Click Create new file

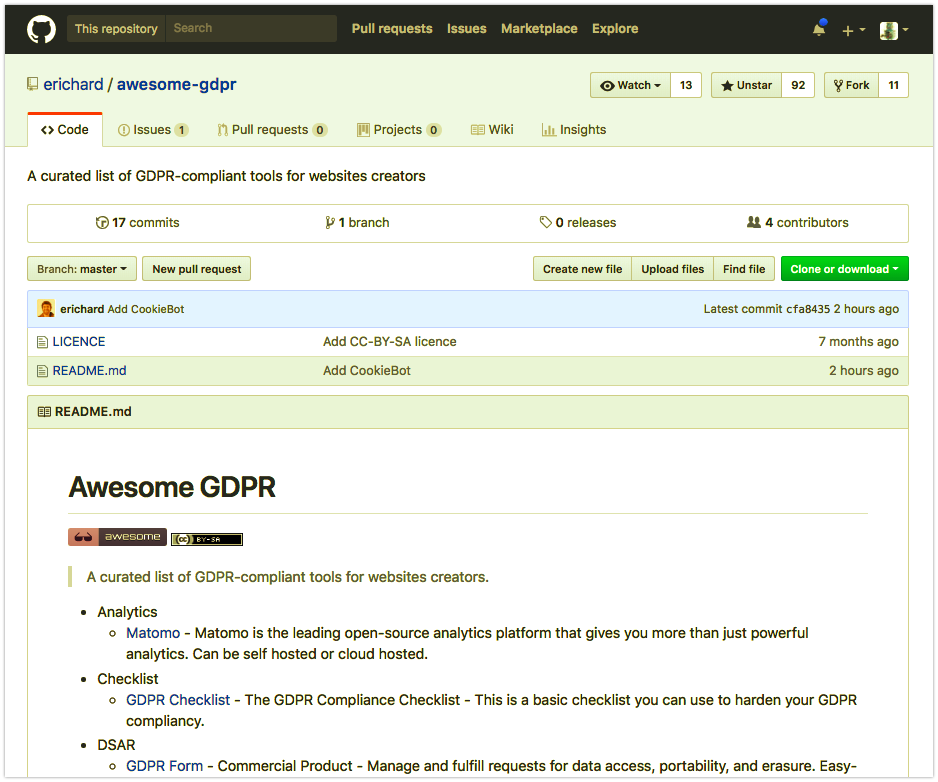pos(582,269)
